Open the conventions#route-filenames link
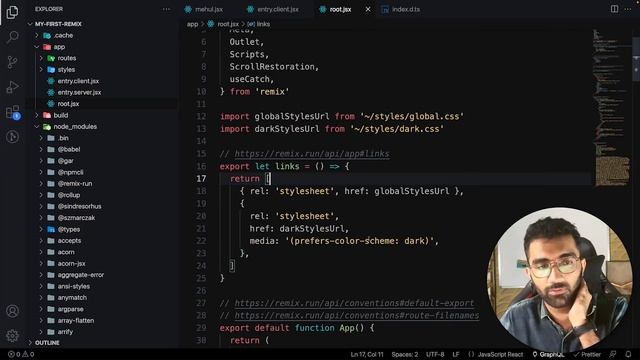This screenshot has height=360, width=640. tap(357, 316)
